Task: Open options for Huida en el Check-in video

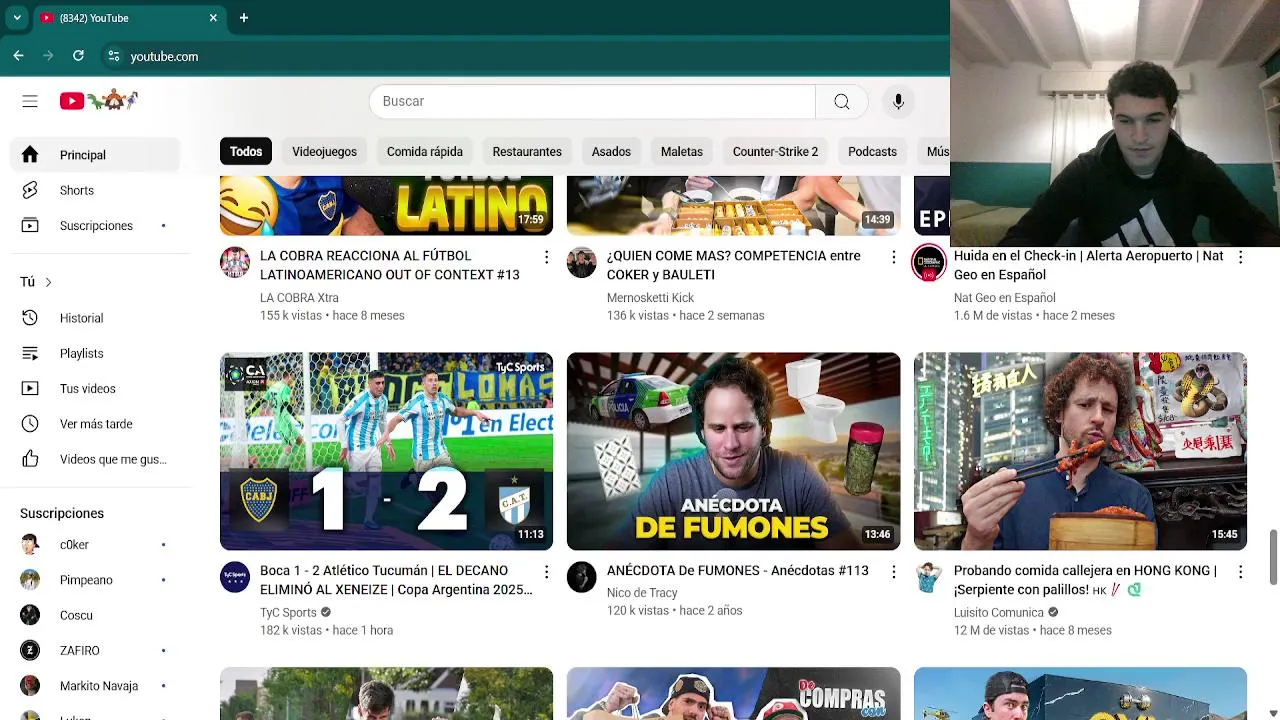Action: coord(1240,257)
